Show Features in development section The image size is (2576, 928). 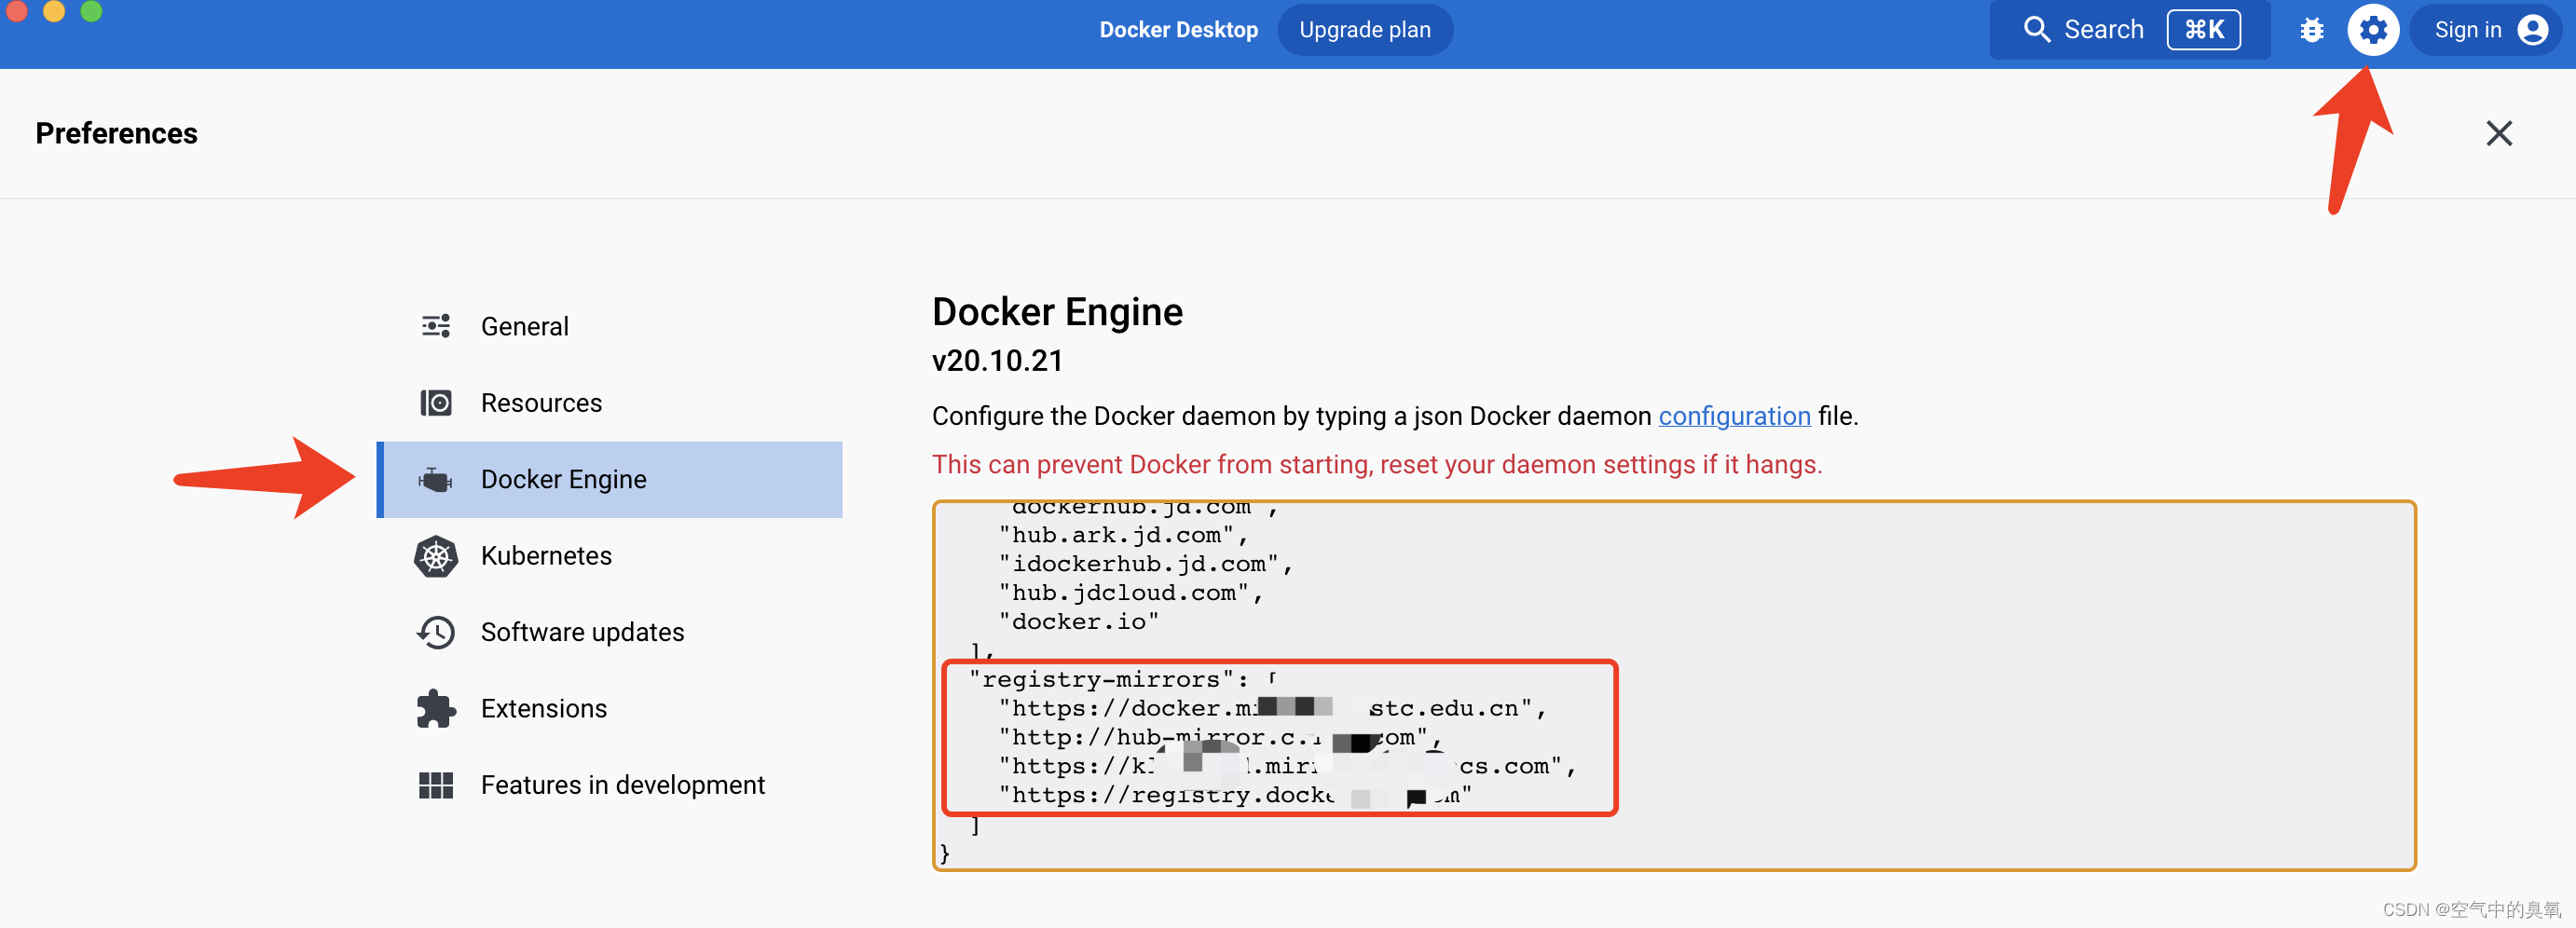tap(610, 785)
